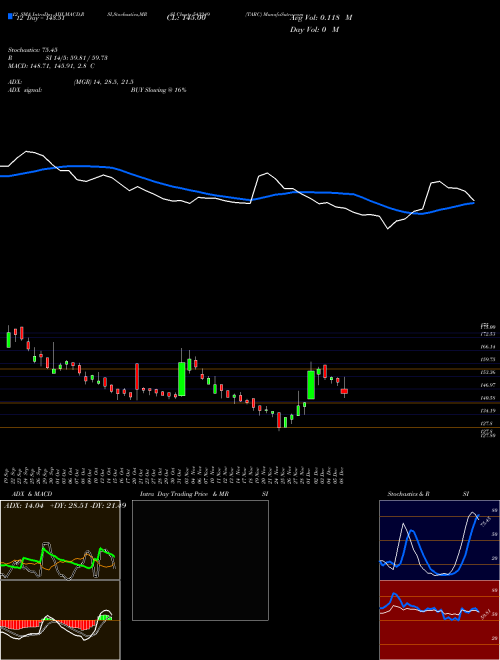Open the blue Stochastics mini chart
This screenshot has width=500, height=660.
[x=439, y=540]
